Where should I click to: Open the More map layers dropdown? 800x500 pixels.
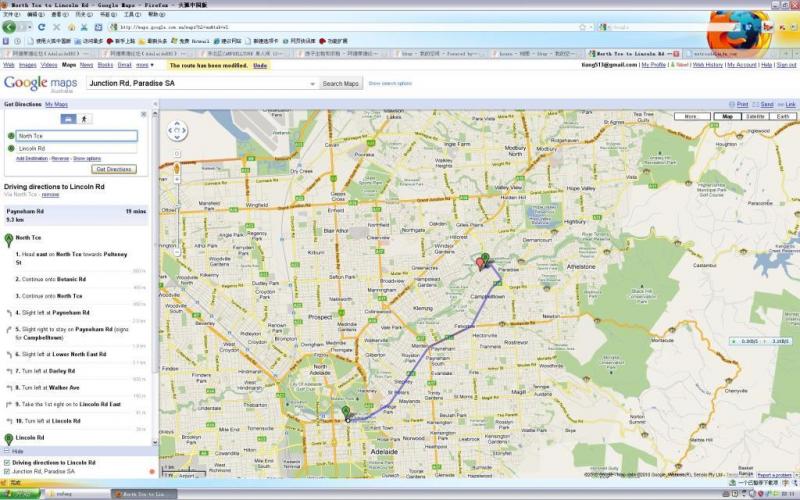[x=691, y=117]
